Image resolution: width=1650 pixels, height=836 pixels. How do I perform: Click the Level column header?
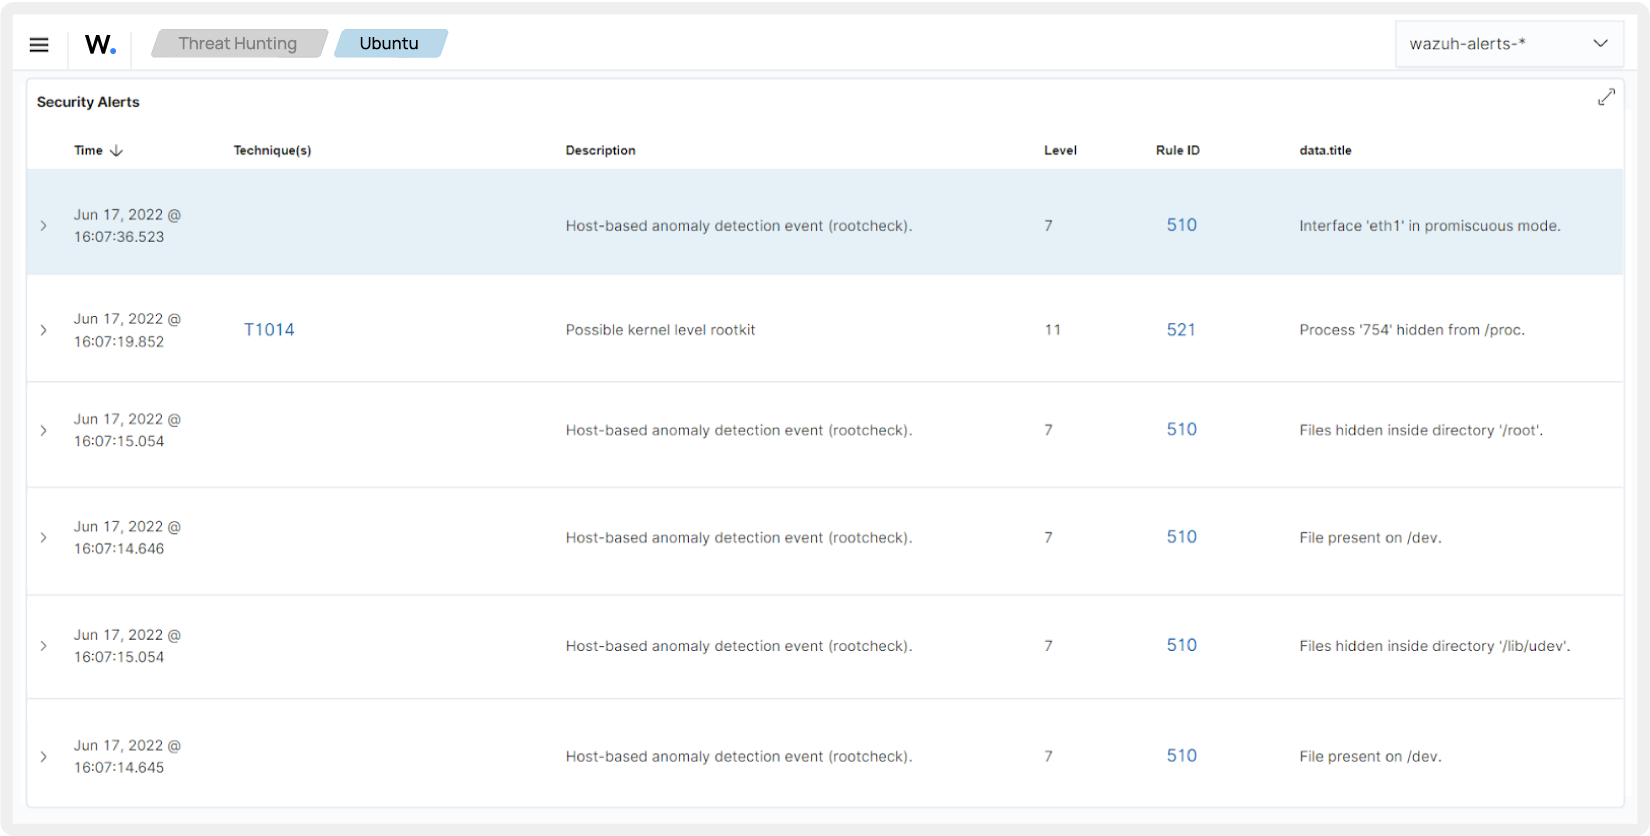point(1060,150)
